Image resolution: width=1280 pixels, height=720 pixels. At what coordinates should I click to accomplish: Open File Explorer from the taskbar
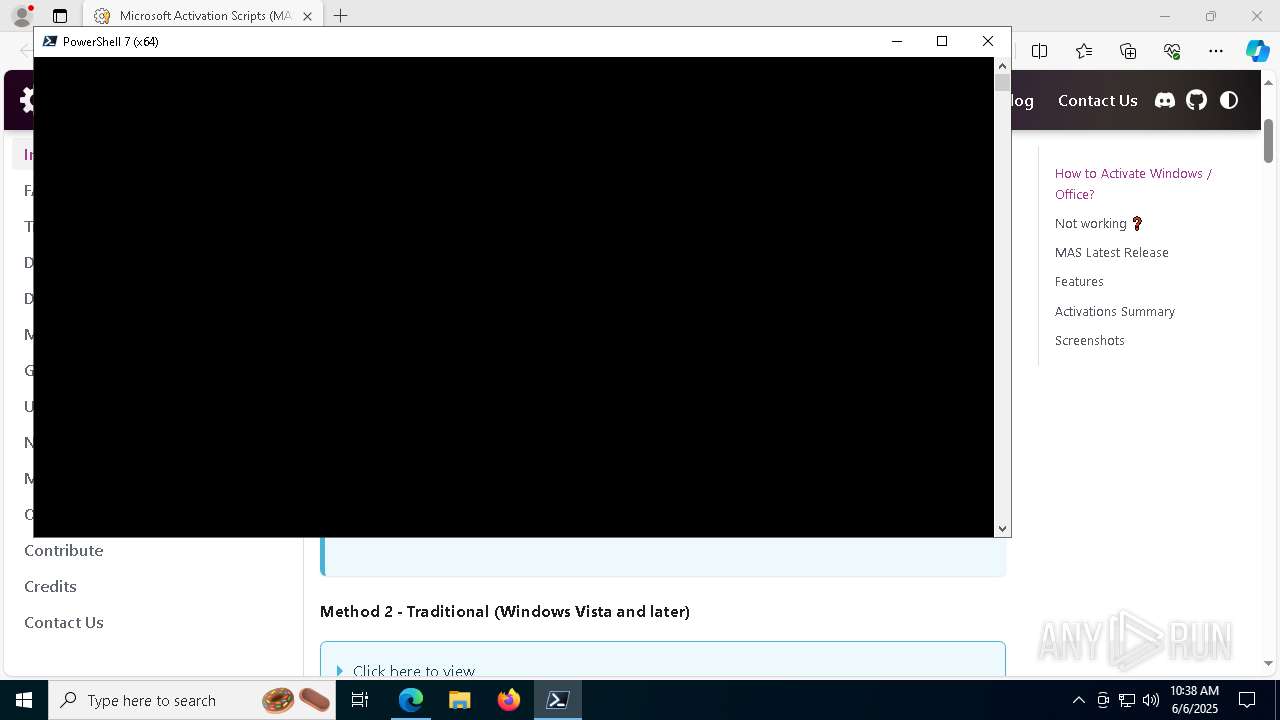click(460, 700)
